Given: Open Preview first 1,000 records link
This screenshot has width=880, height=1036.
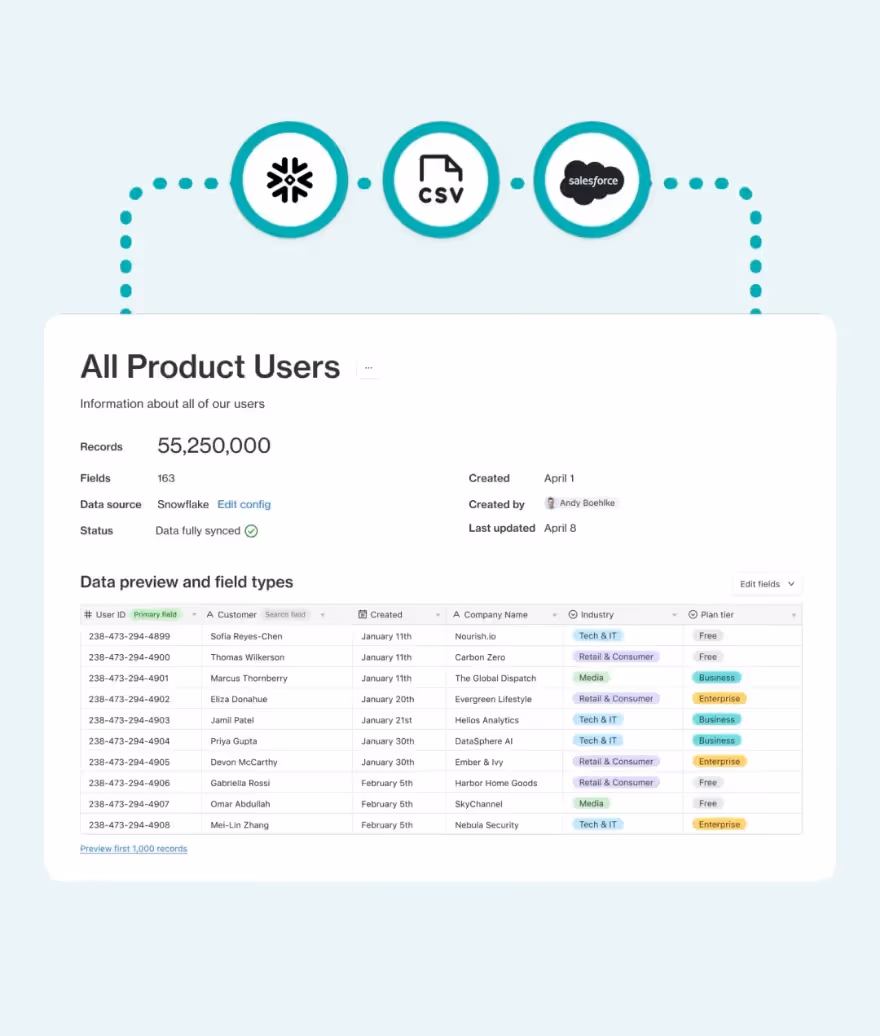Looking at the screenshot, I should (x=133, y=848).
